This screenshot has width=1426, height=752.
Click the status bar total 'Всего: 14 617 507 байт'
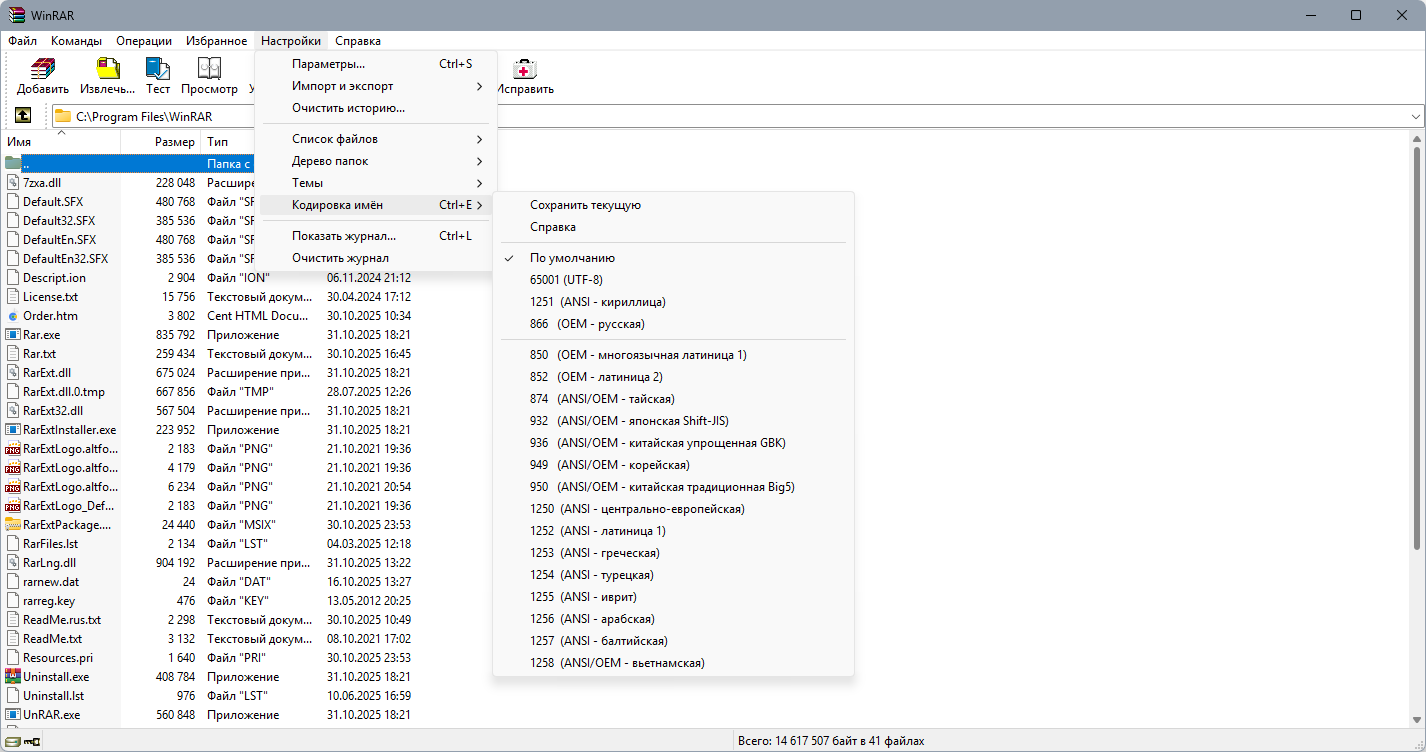831,741
